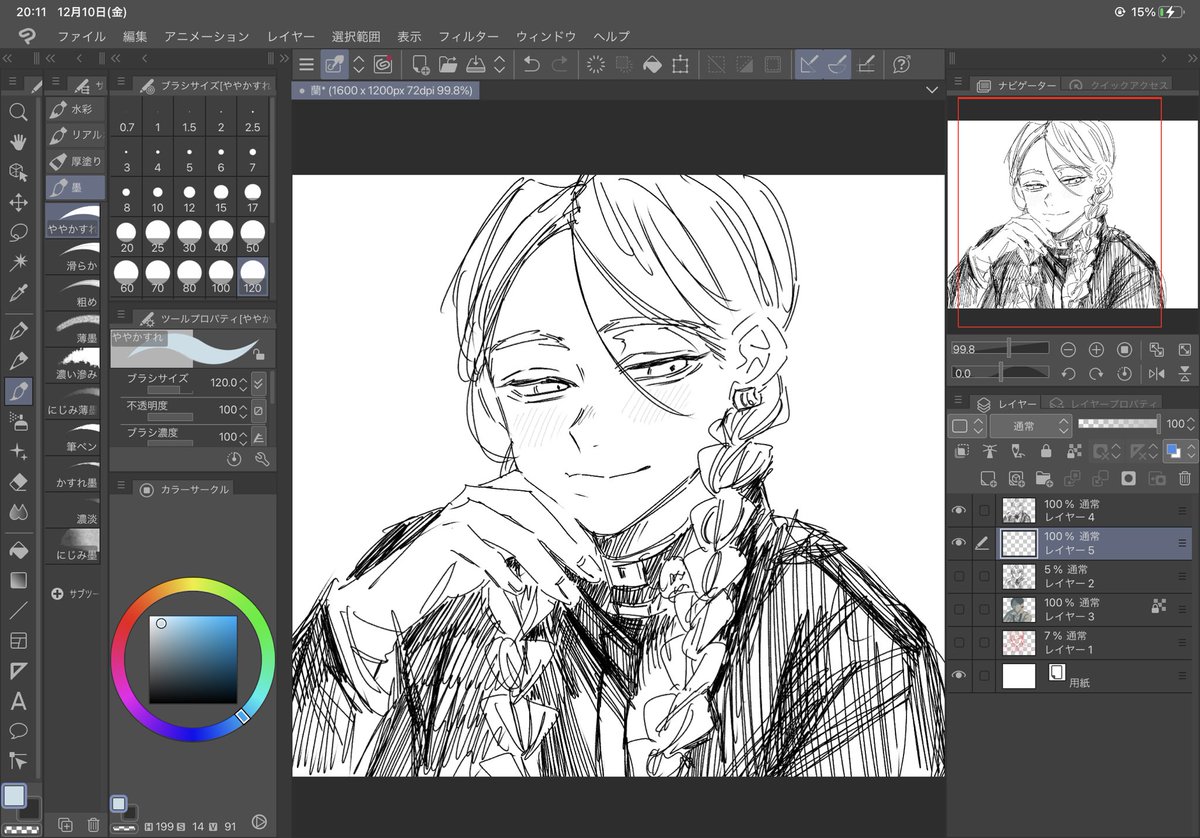Select the Operation object cube tool
Screen dimensions: 1200x838
[x=18, y=172]
